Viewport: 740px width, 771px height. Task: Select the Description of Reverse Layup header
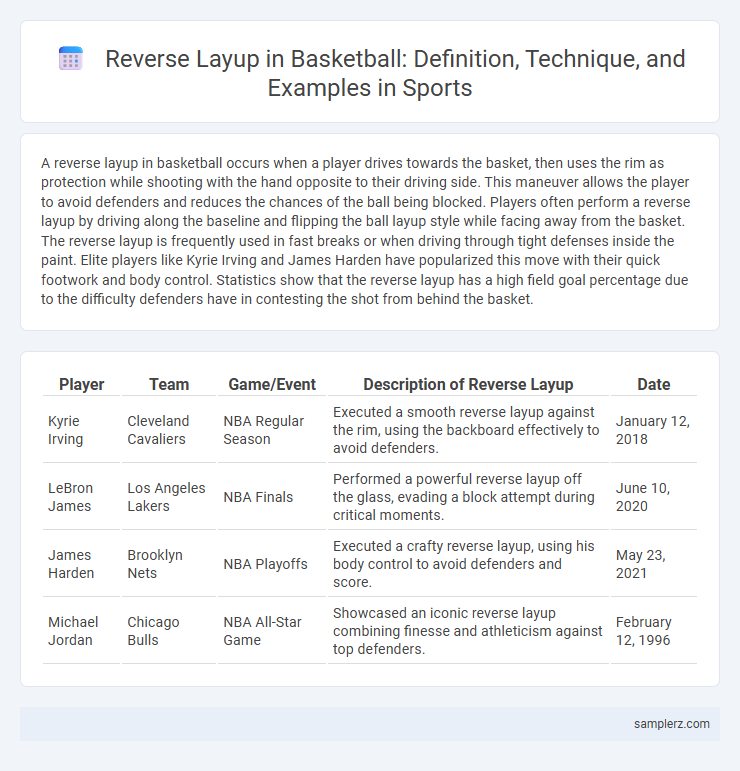pyautogui.click(x=468, y=384)
